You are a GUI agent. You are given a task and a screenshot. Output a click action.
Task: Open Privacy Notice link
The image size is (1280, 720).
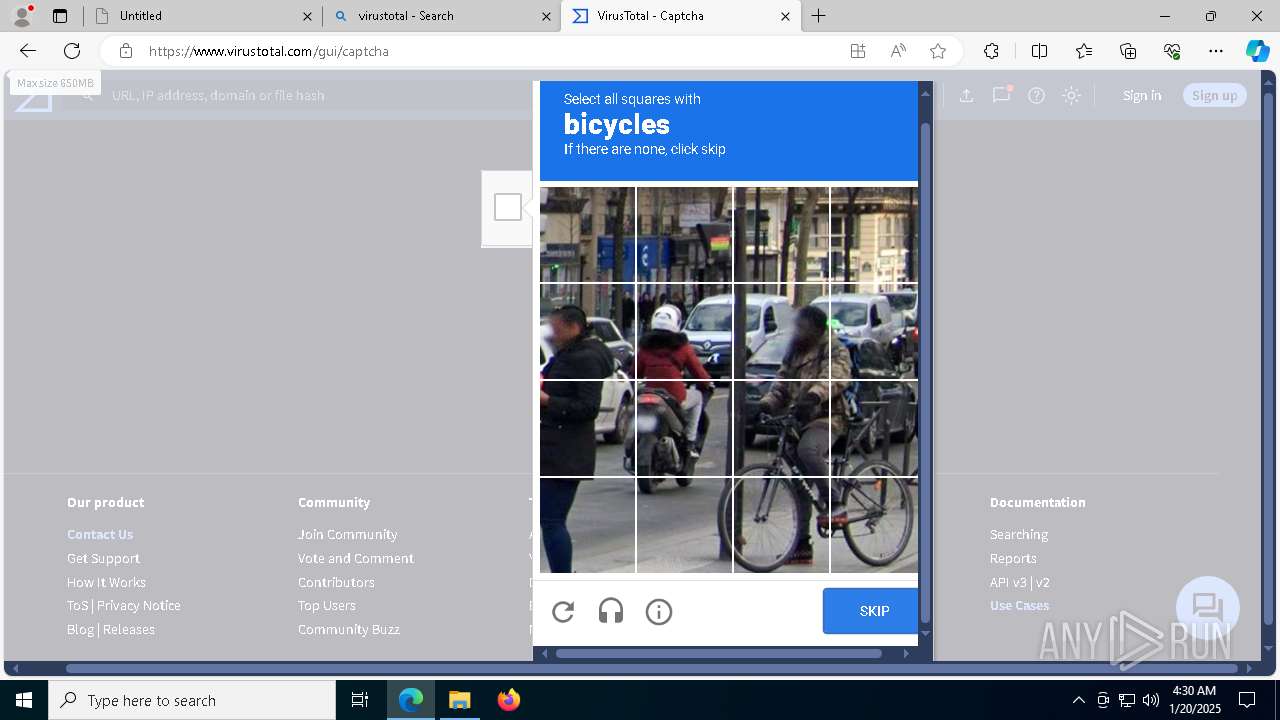coord(139,605)
